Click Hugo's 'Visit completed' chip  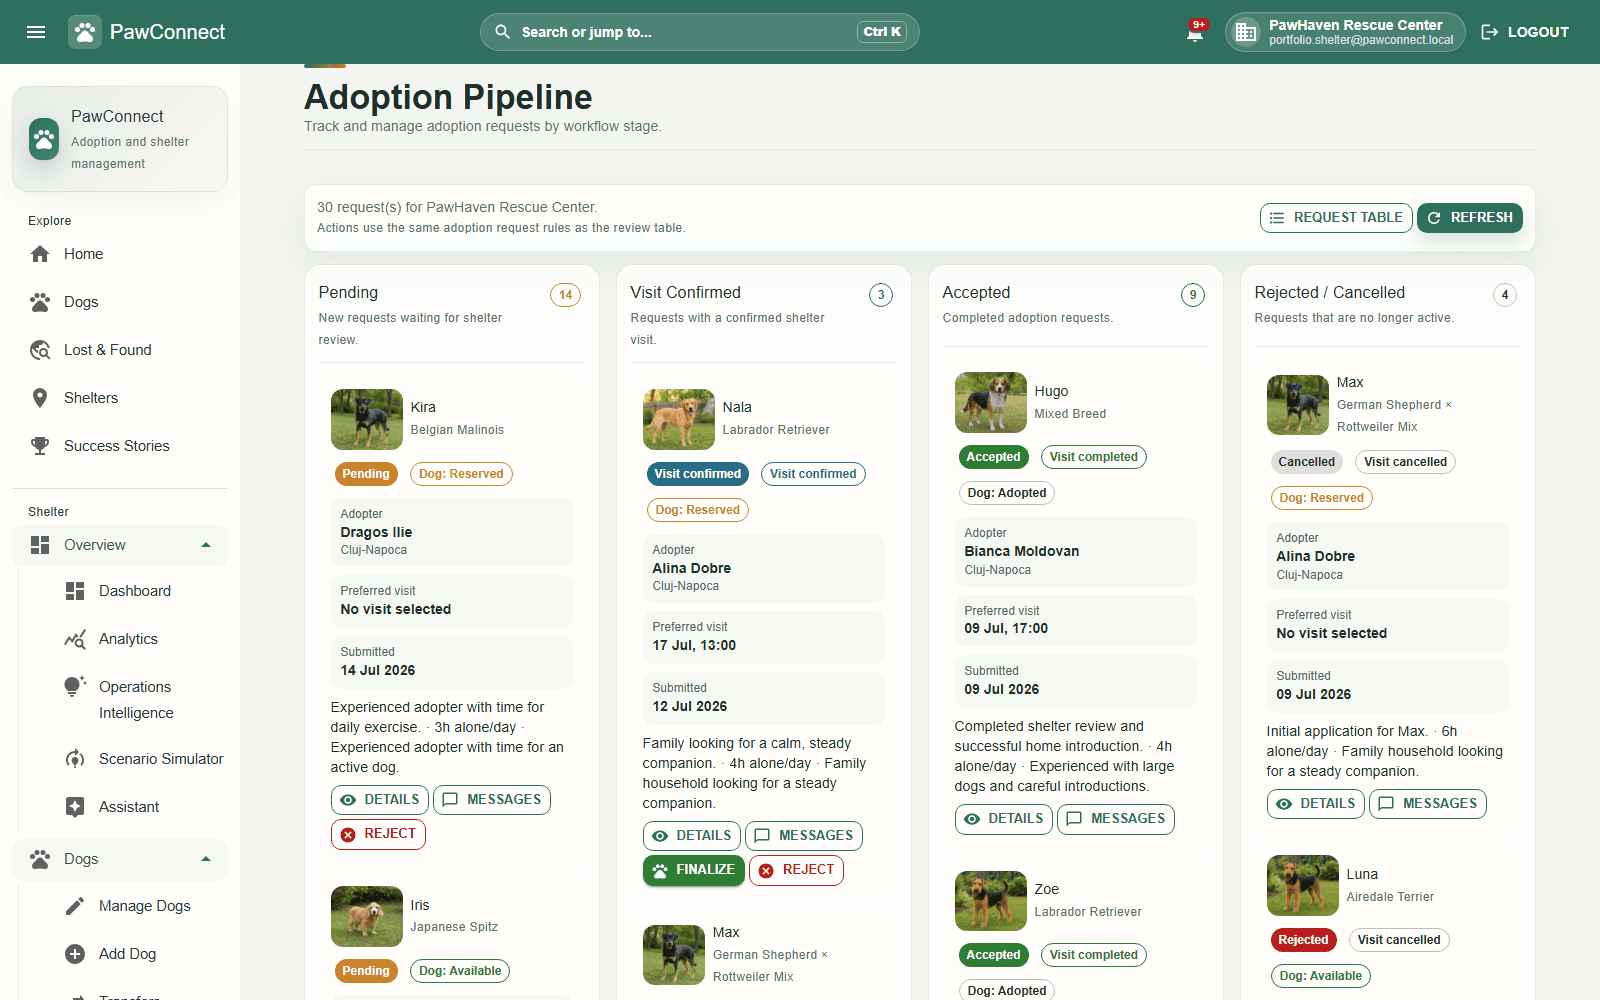point(1093,457)
